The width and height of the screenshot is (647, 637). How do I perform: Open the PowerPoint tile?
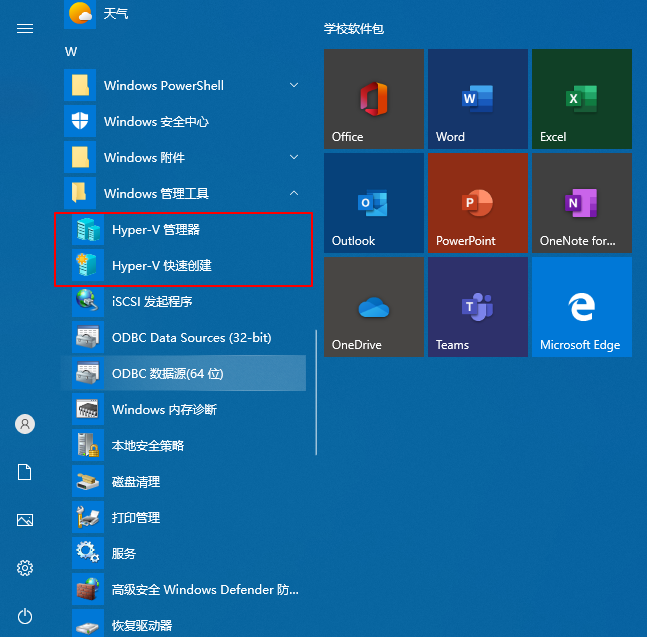point(477,203)
